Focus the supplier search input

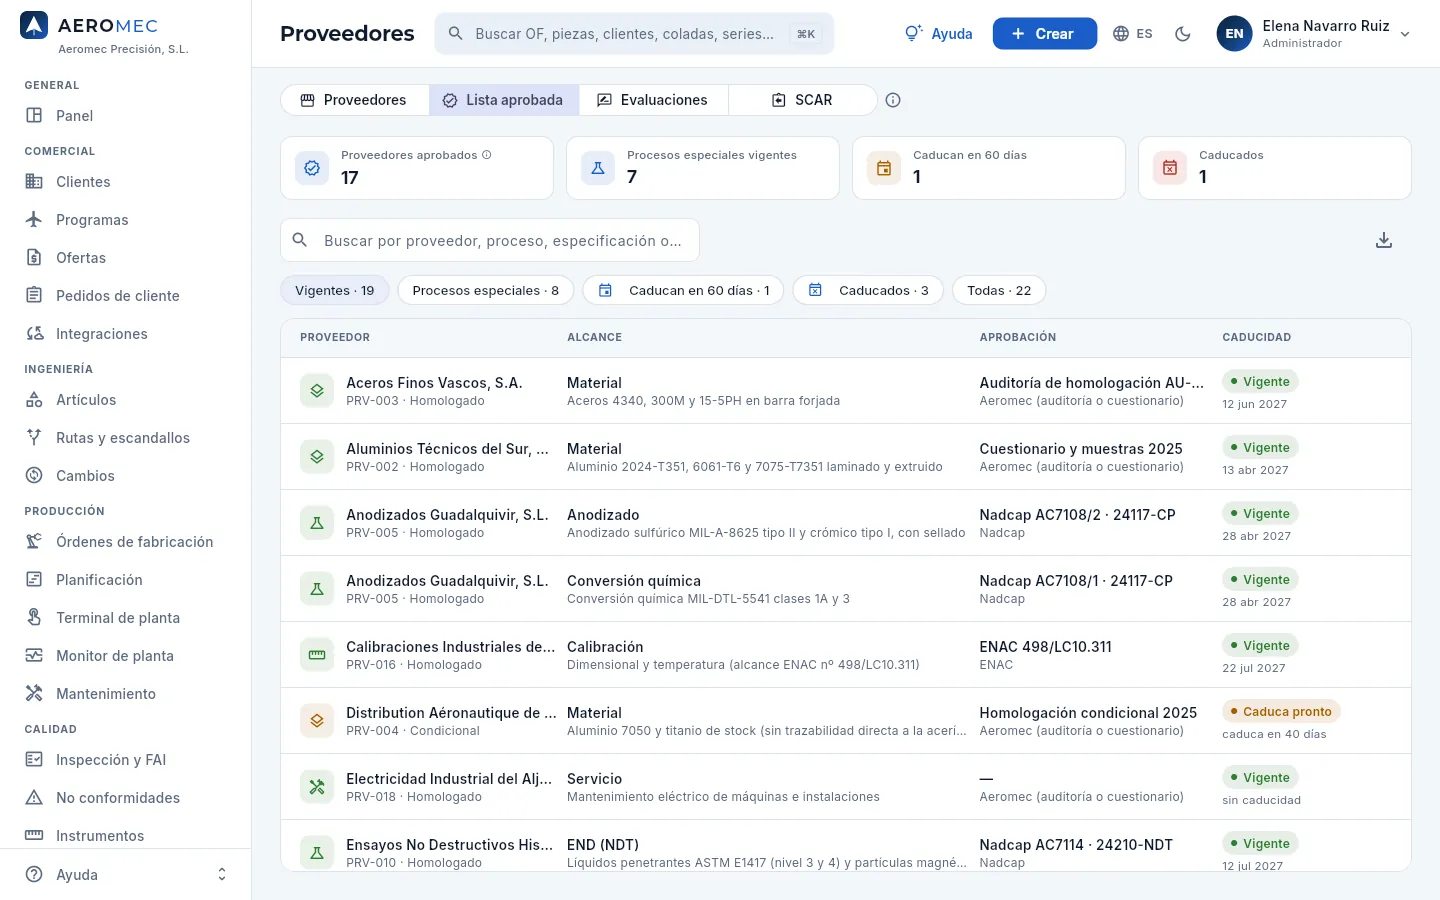[490, 240]
